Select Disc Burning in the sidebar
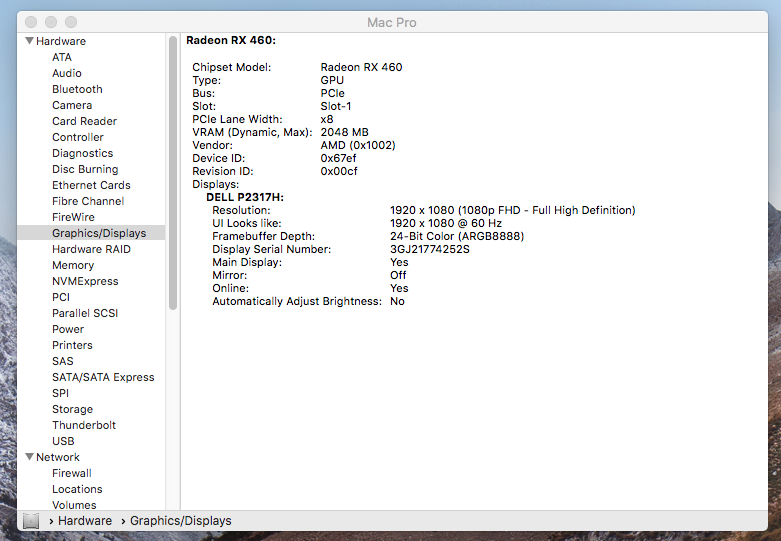The height and width of the screenshot is (541, 781). pos(85,169)
